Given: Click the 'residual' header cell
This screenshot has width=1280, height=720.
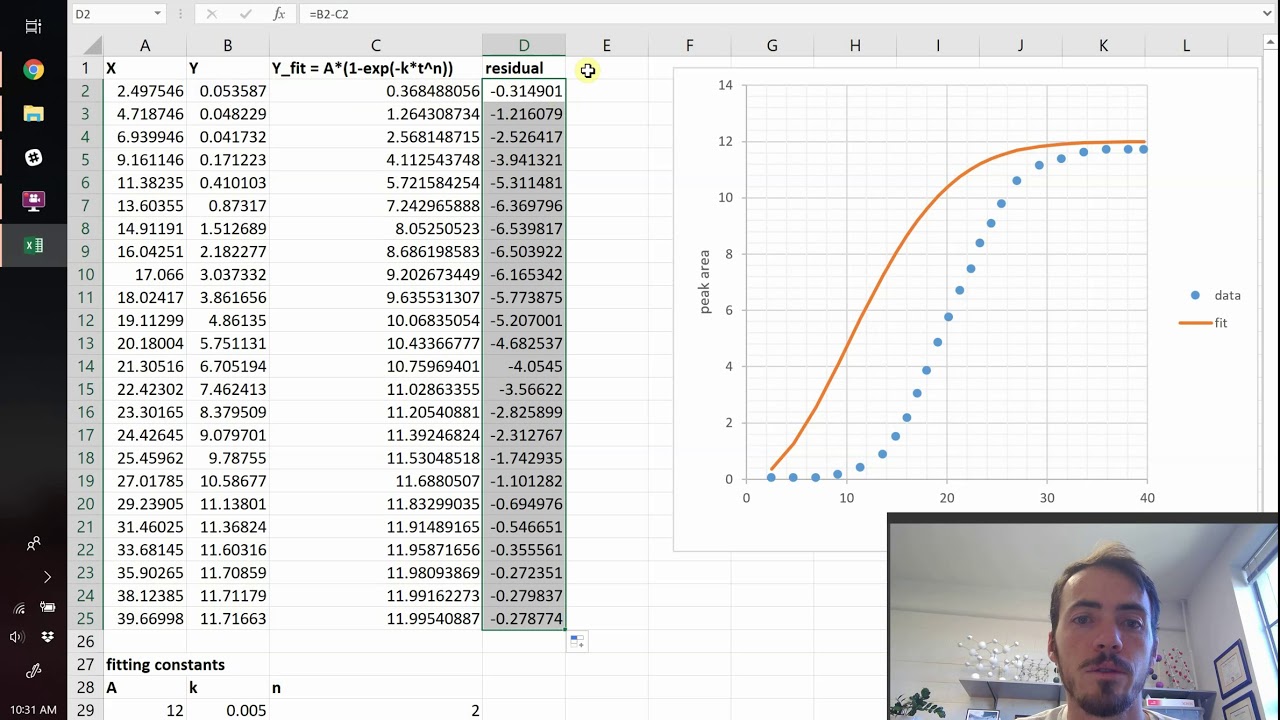Looking at the screenshot, I should [523, 68].
